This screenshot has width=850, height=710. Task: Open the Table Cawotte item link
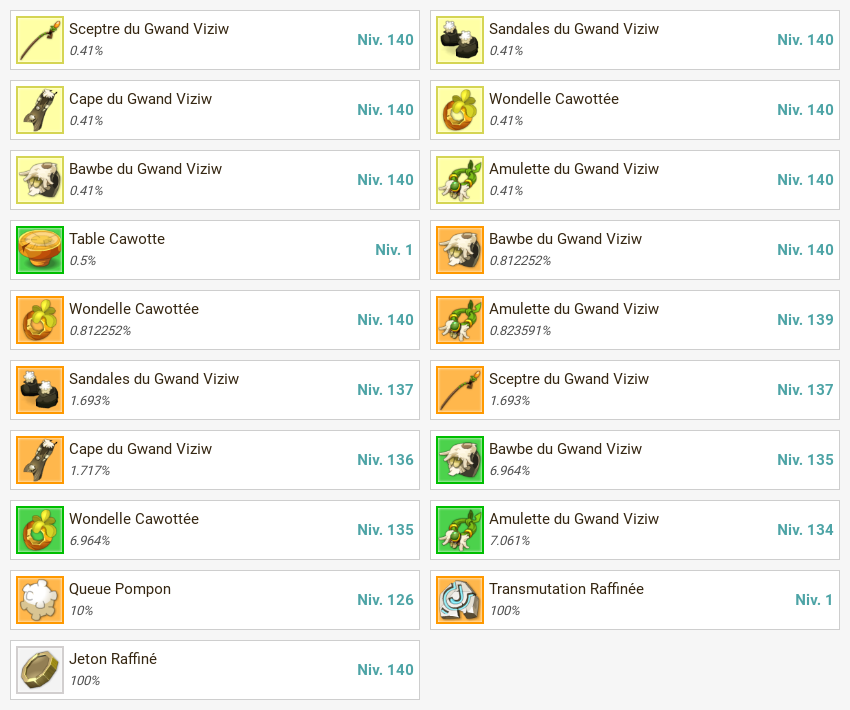(x=117, y=239)
